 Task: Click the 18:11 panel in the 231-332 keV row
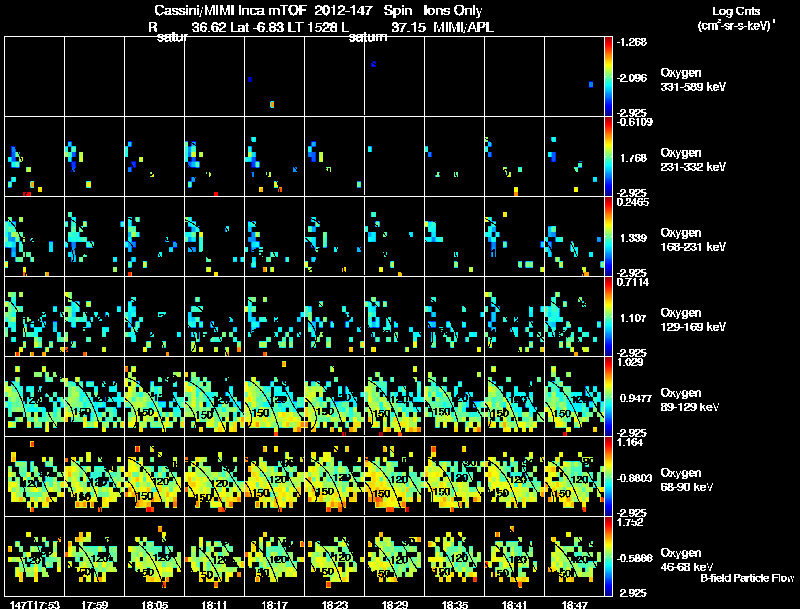point(214,157)
